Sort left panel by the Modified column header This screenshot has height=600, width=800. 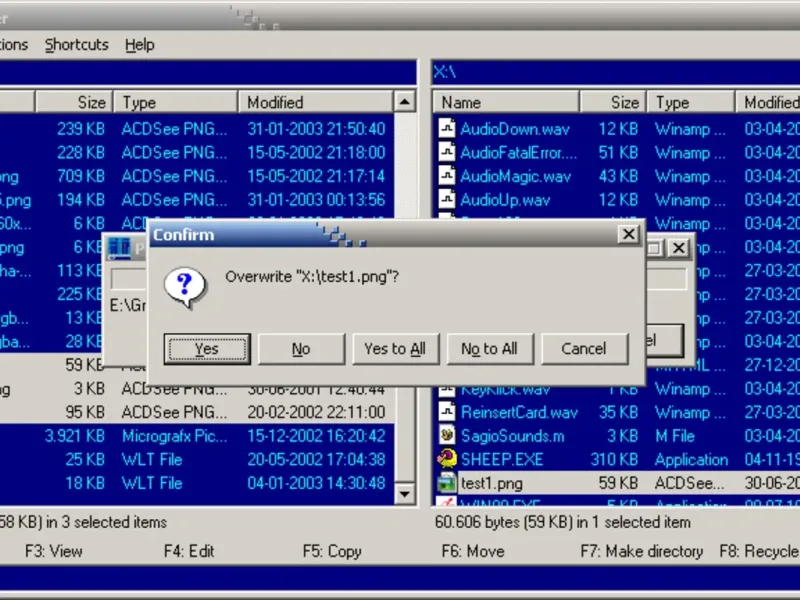click(315, 102)
